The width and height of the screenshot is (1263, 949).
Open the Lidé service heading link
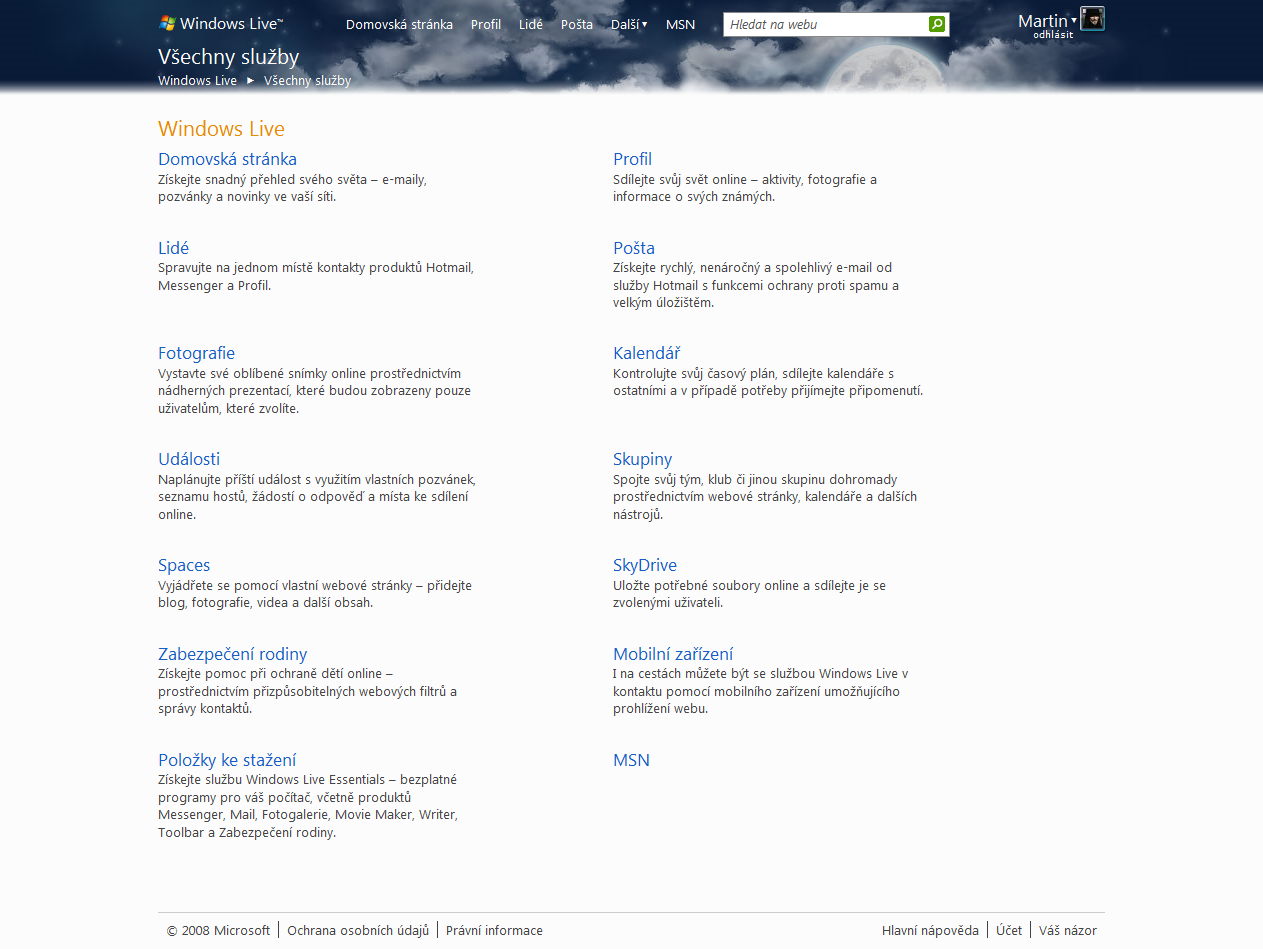173,248
